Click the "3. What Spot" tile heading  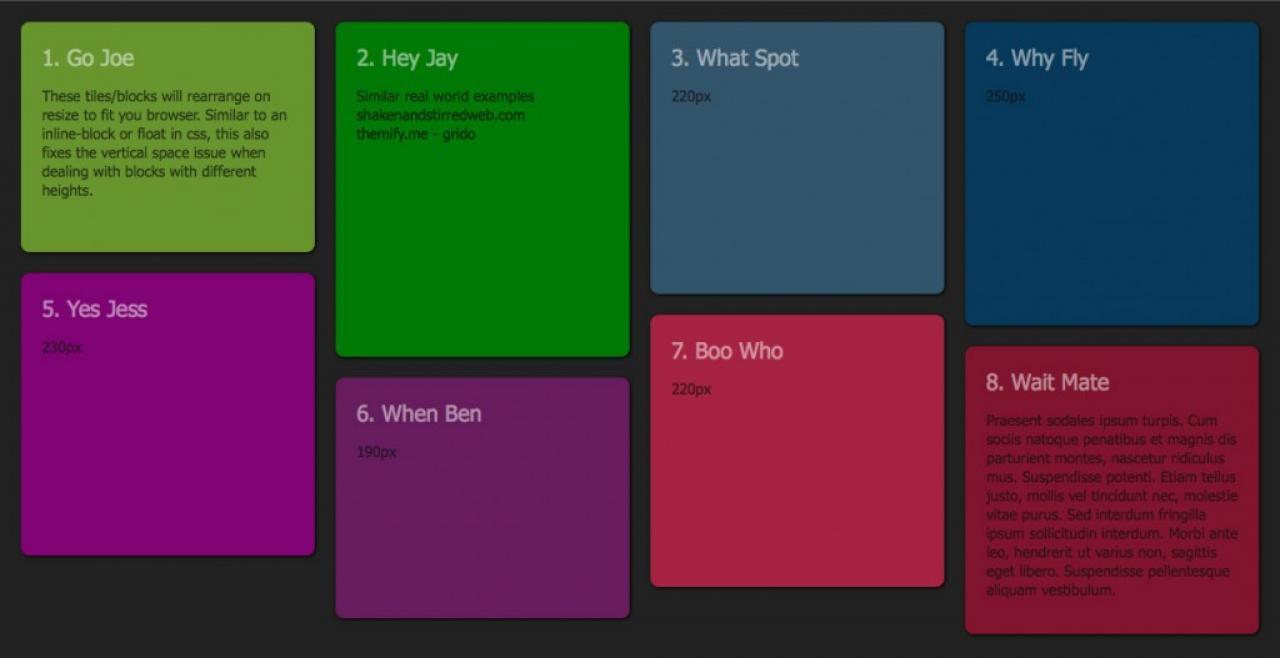(735, 58)
